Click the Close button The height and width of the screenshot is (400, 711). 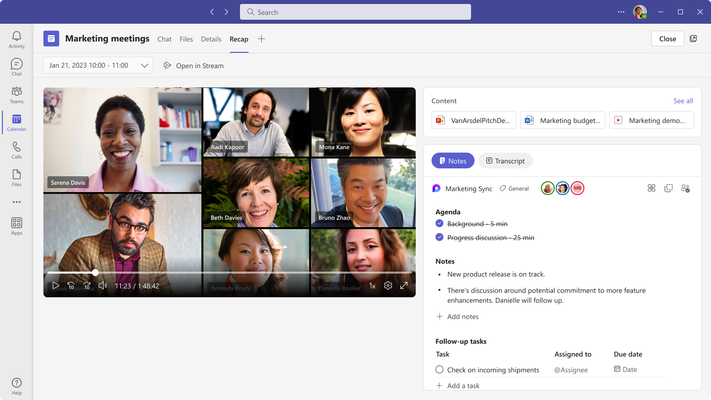point(667,39)
